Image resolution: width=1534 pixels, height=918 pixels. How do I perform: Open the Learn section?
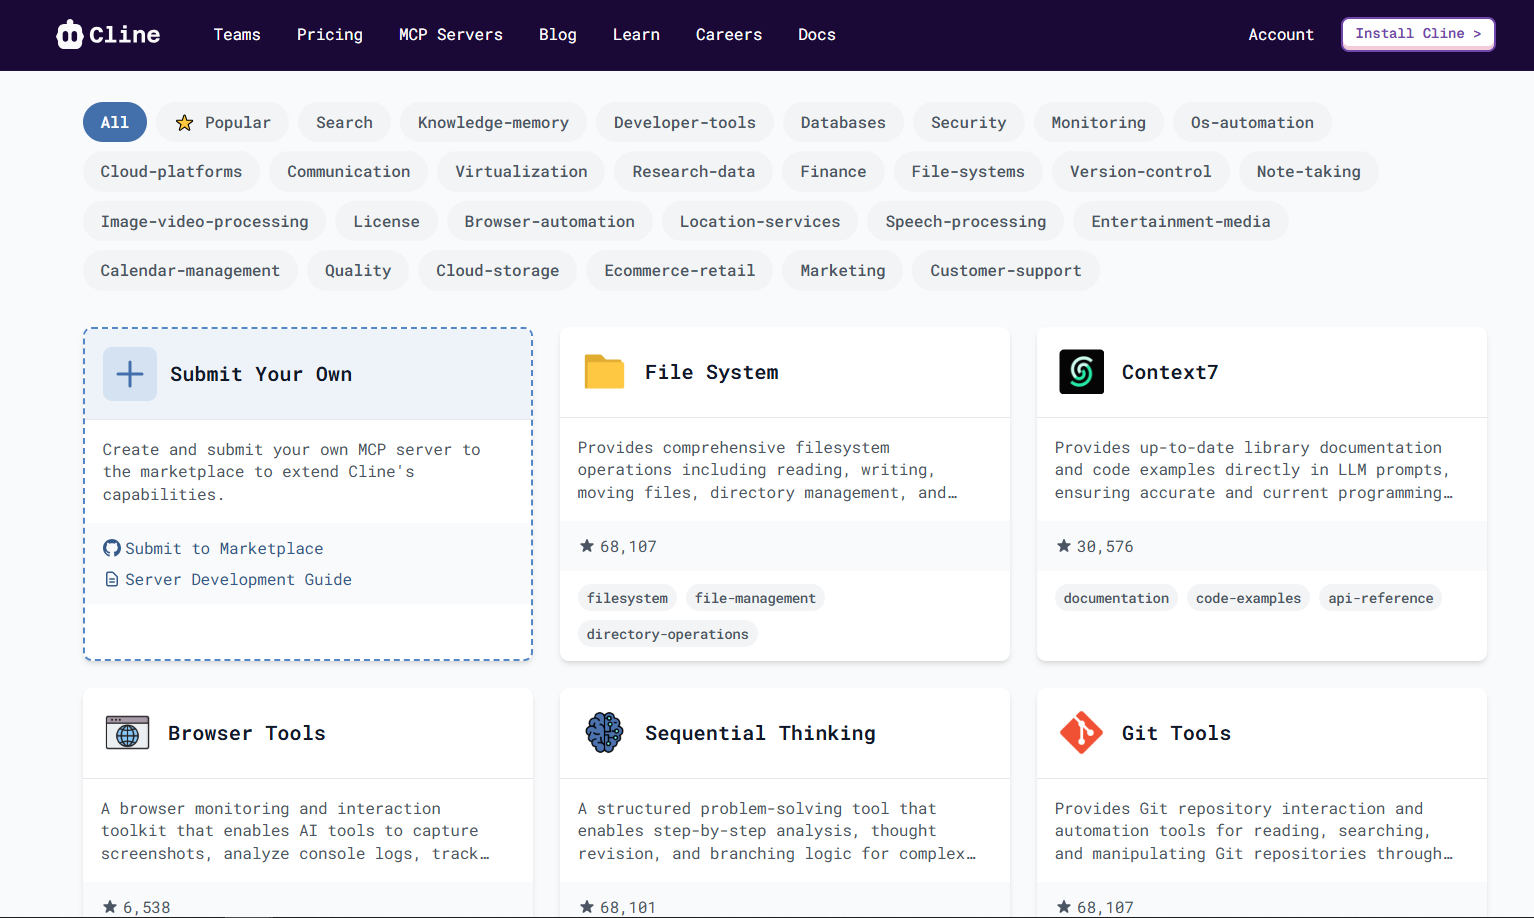[x=636, y=35]
